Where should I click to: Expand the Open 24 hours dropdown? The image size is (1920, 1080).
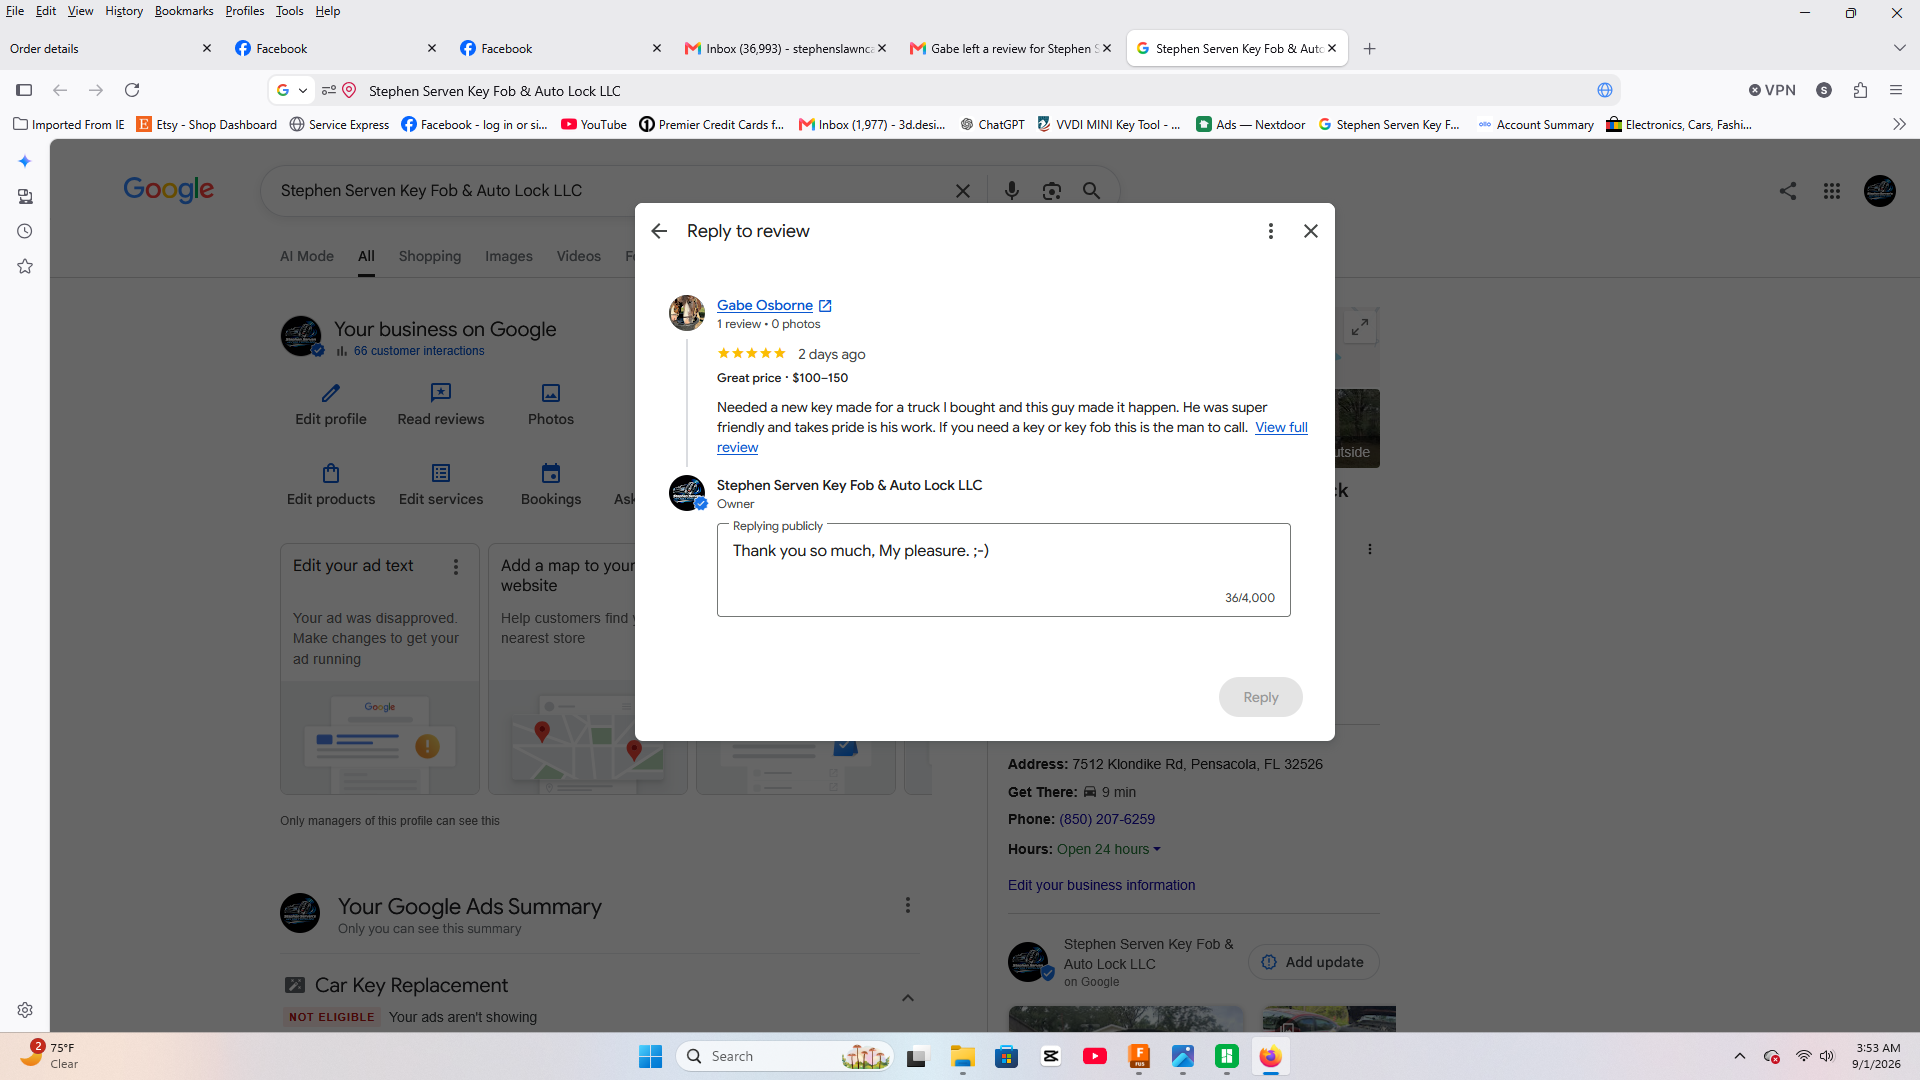point(1109,849)
